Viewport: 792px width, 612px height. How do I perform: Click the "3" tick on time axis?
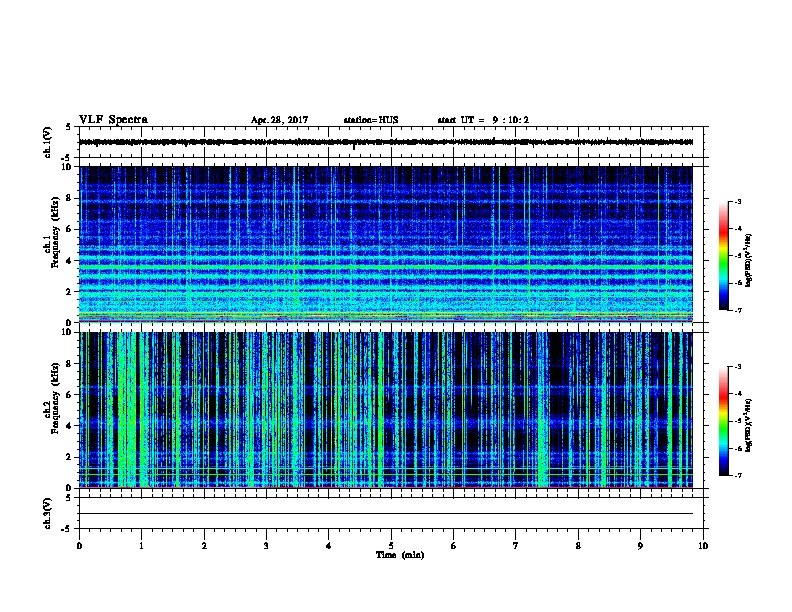(266, 545)
